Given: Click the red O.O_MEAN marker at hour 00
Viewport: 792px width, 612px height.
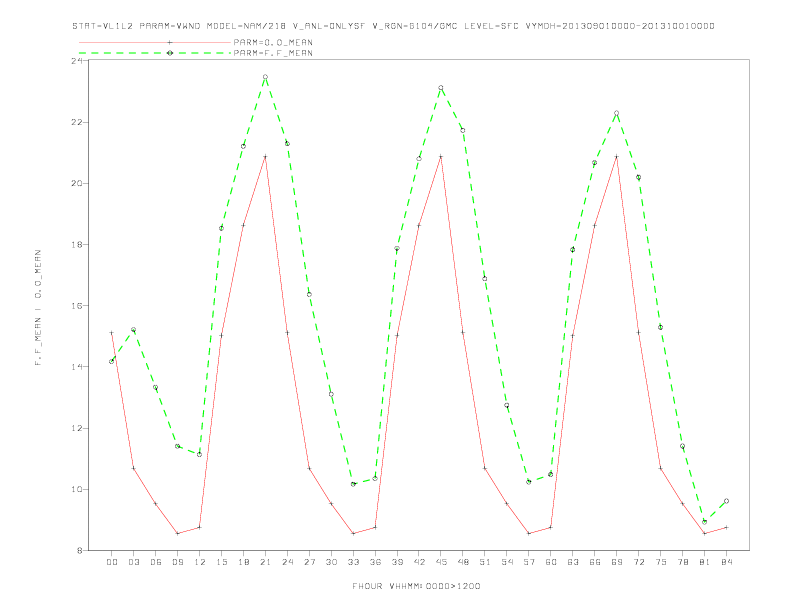Looking at the screenshot, I should coord(112,333).
